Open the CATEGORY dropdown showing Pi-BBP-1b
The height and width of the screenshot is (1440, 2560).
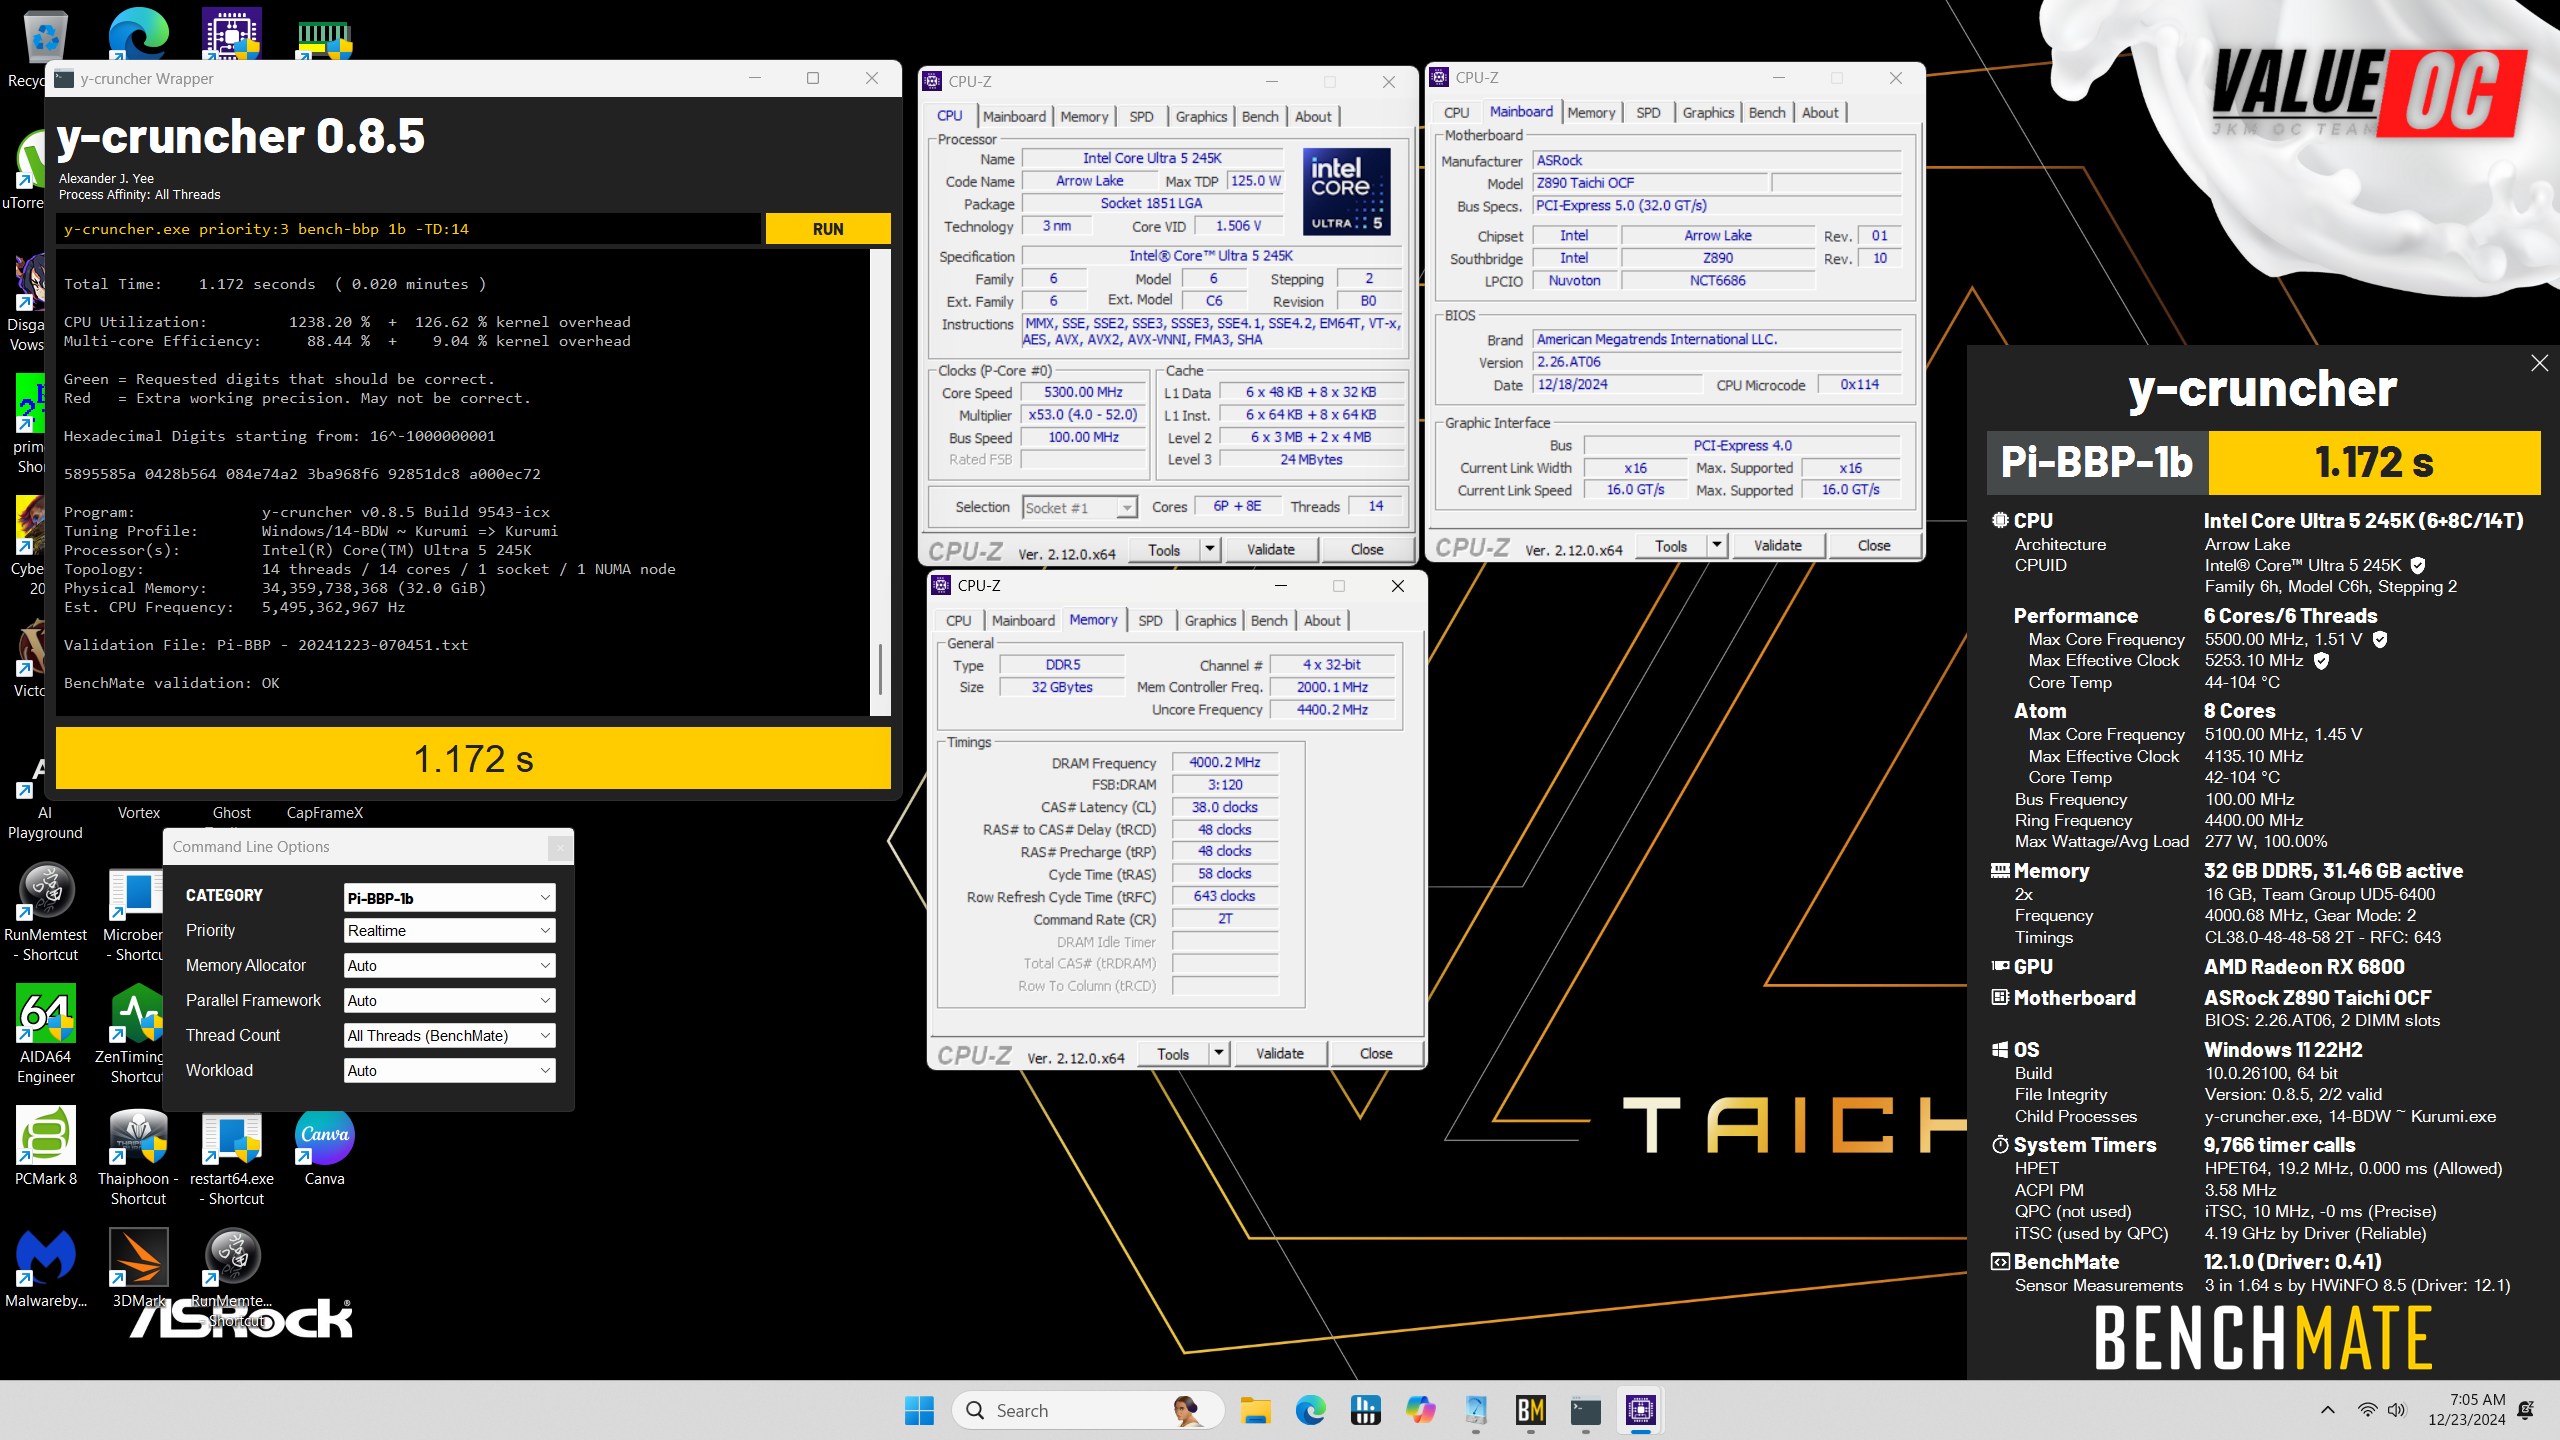[449, 897]
